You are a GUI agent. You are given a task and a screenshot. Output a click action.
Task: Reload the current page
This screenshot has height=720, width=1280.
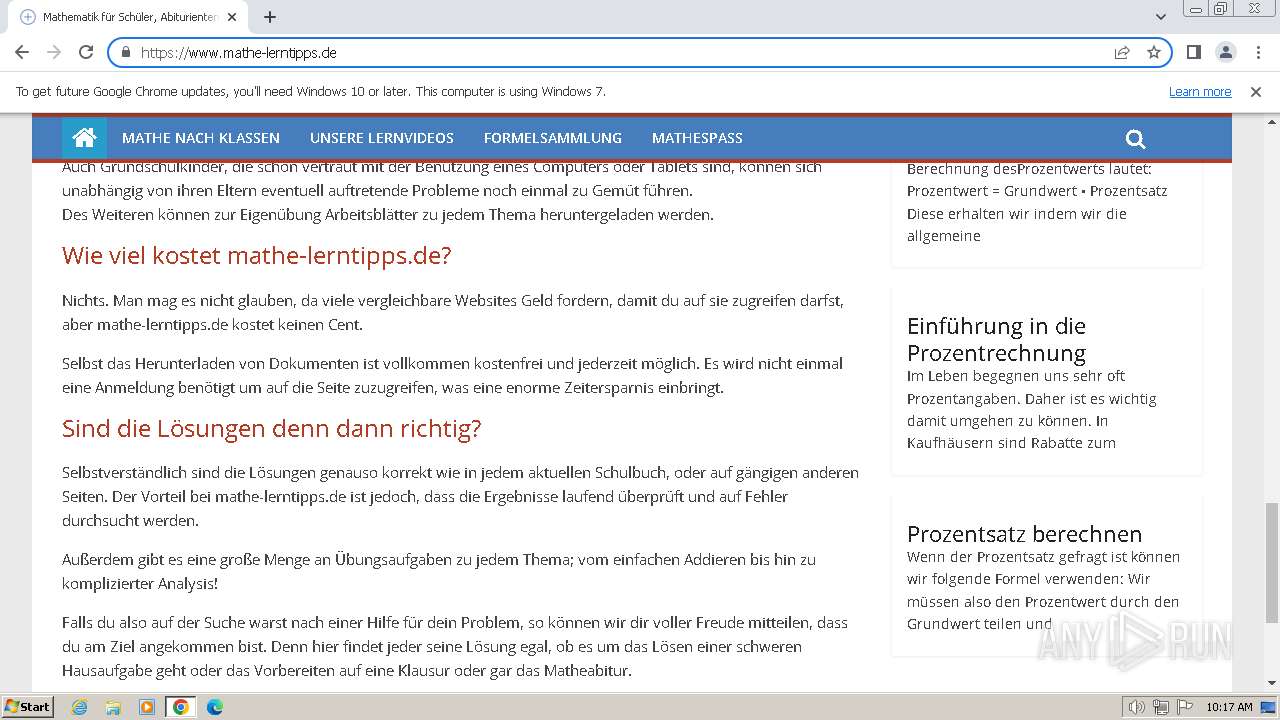click(x=86, y=53)
